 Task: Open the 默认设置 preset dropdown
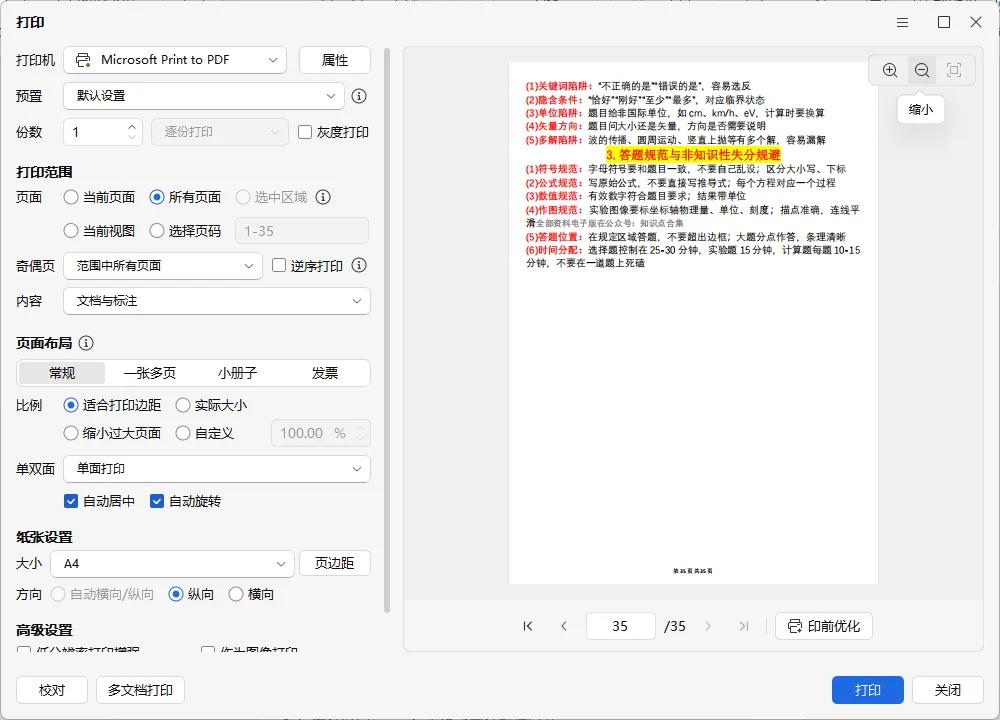click(x=204, y=96)
